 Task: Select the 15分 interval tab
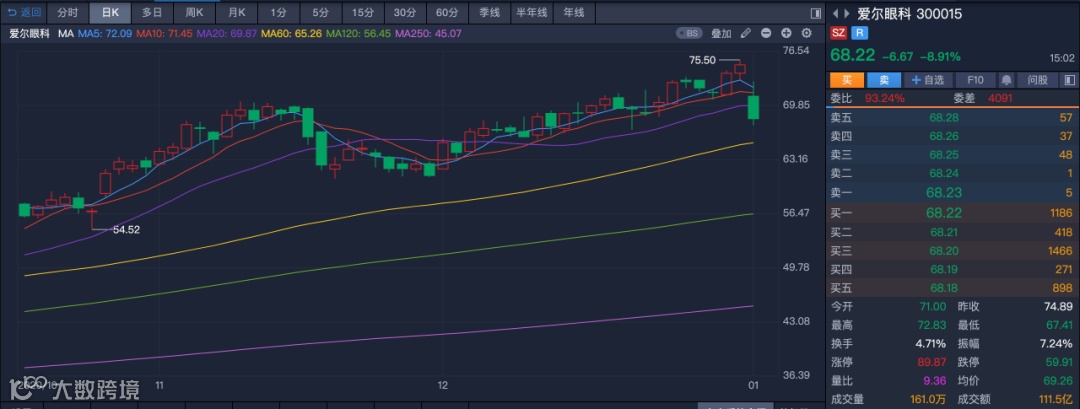(x=362, y=12)
